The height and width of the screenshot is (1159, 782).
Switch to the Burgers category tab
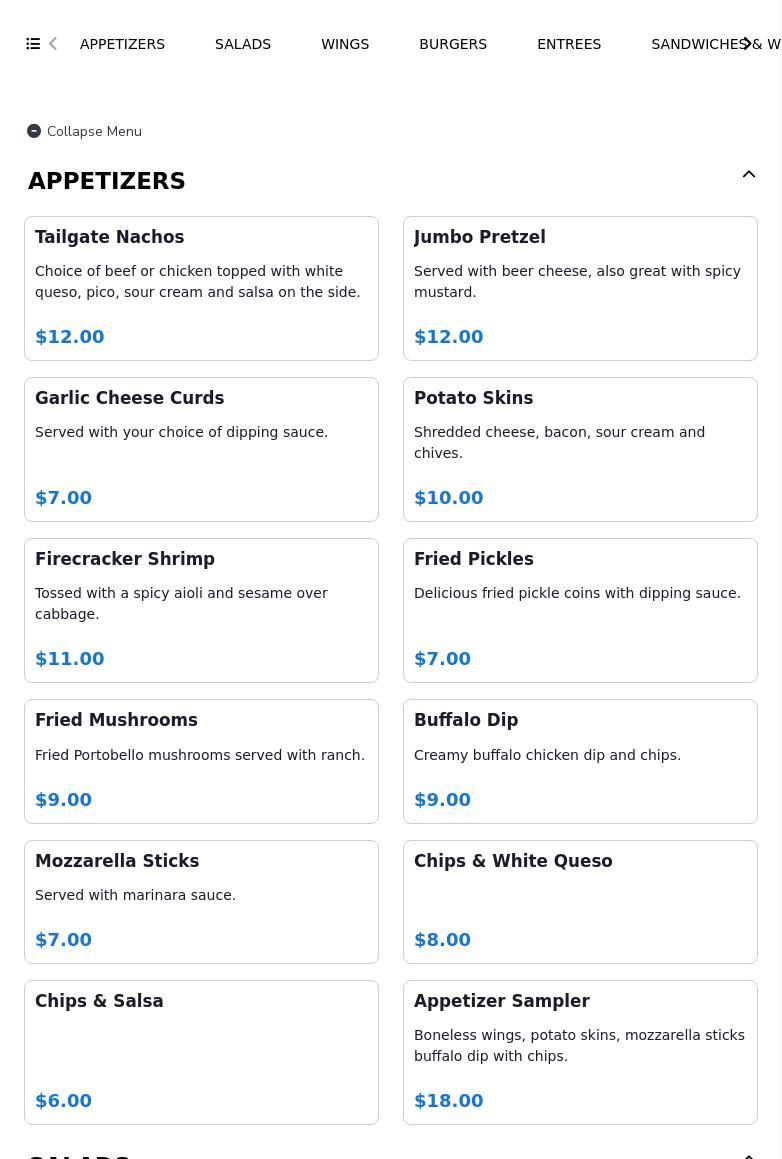pos(453,44)
